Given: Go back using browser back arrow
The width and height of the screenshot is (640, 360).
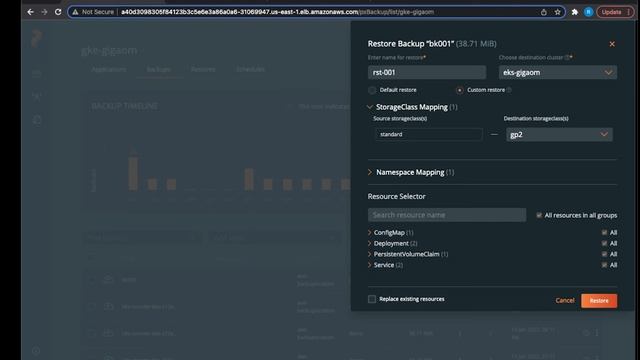Looking at the screenshot, I should tap(30, 12).
